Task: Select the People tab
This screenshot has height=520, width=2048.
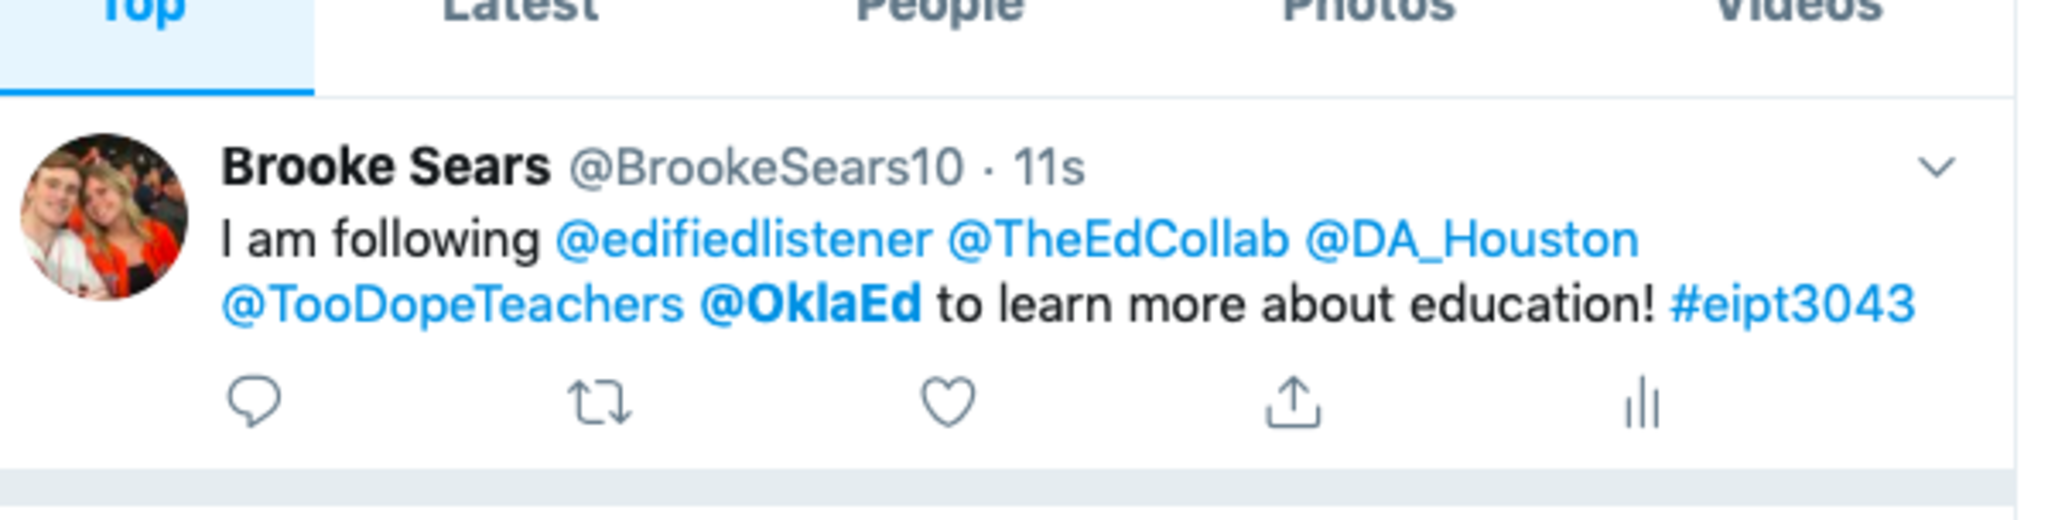Action: [940, 12]
